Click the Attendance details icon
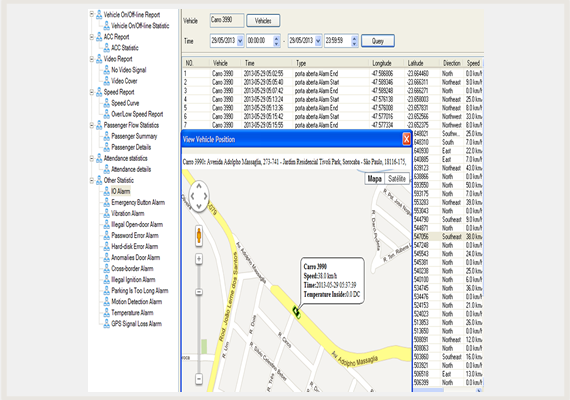Viewport: 570px width, 400px height. (x=107, y=169)
